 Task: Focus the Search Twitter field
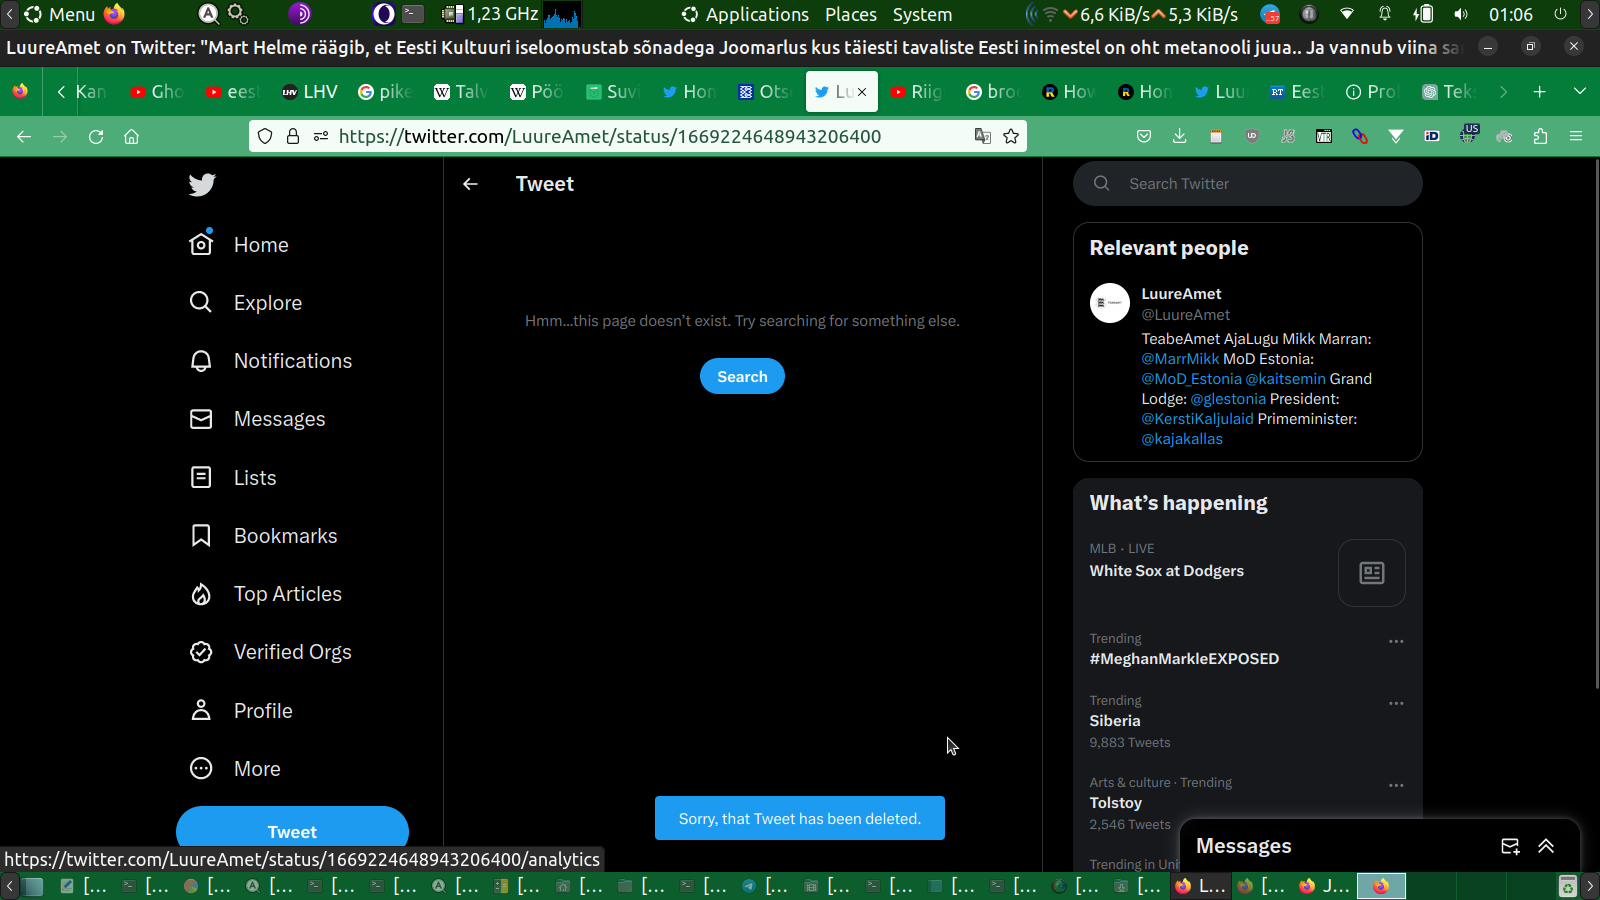pos(1248,184)
